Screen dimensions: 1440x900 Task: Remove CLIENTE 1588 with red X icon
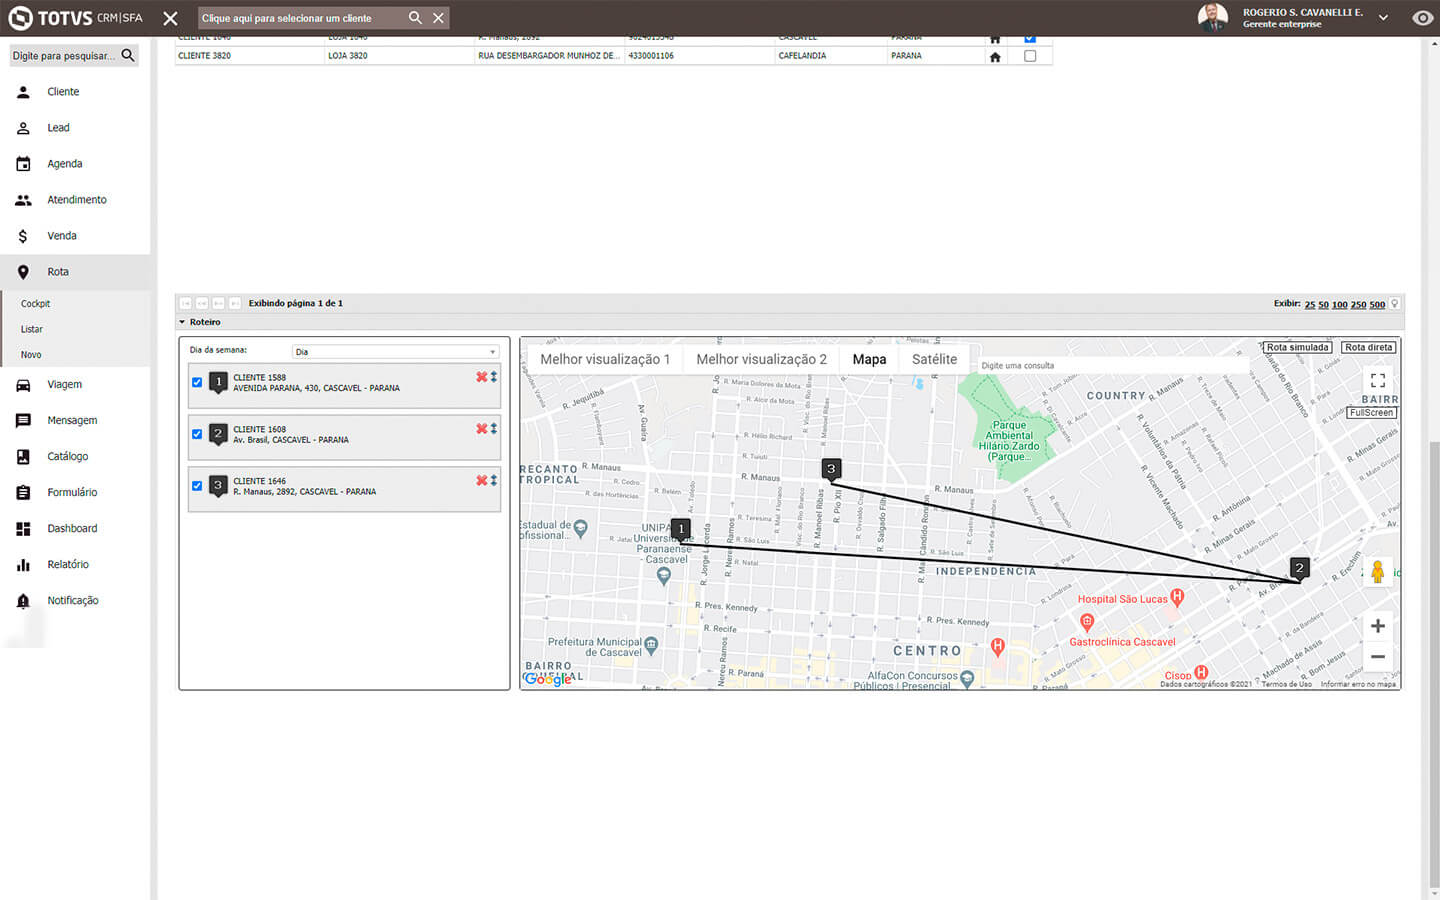pyautogui.click(x=481, y=377)
